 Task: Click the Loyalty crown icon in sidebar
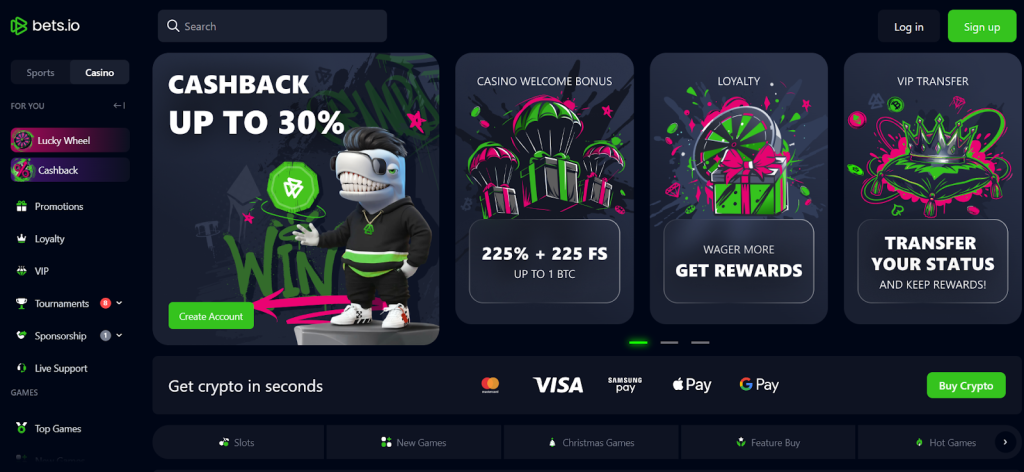click(x=21, y=239)
